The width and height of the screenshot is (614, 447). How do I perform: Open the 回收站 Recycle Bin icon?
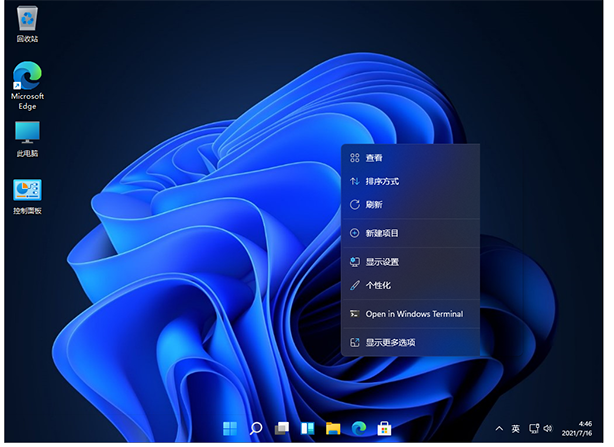click(27, 19)
